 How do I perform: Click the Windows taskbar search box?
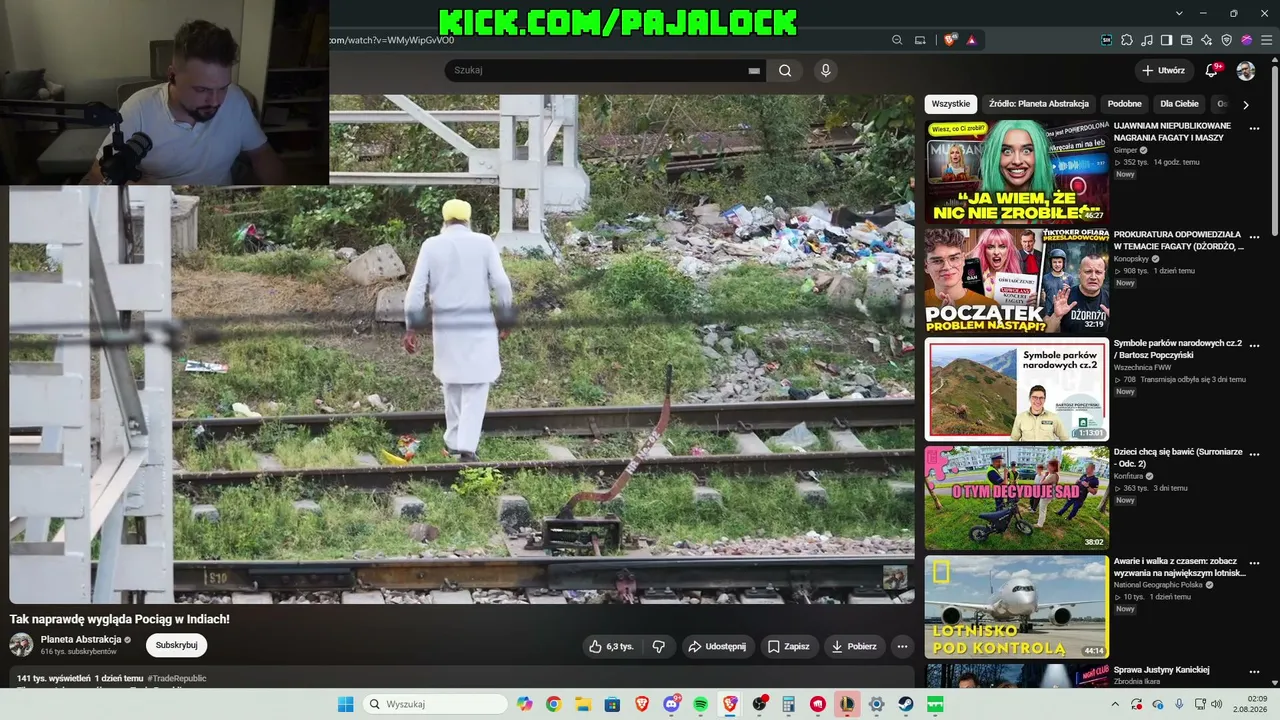(x=435, y=704)
